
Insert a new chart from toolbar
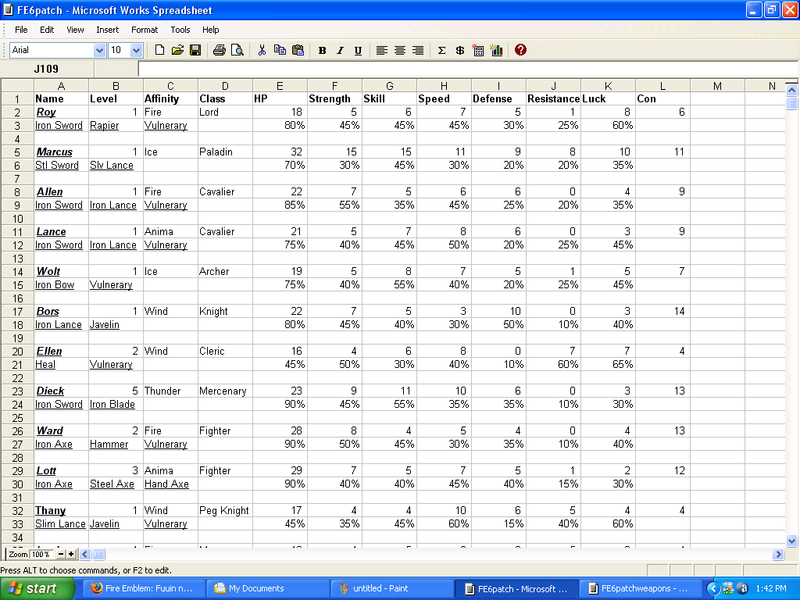click(497, 50)
